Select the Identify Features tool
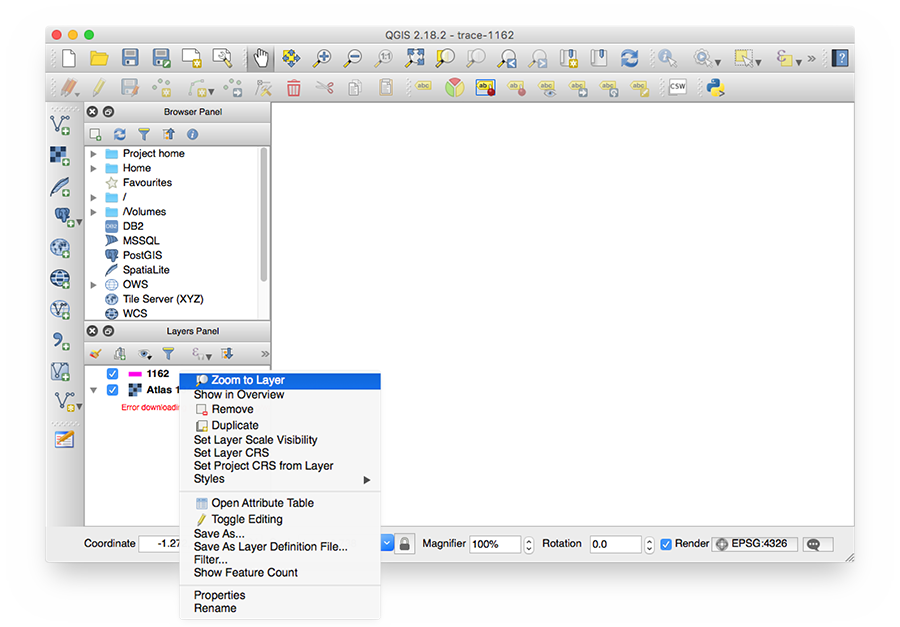This screenshot has height=627, width=900. (x=667, y=58)
